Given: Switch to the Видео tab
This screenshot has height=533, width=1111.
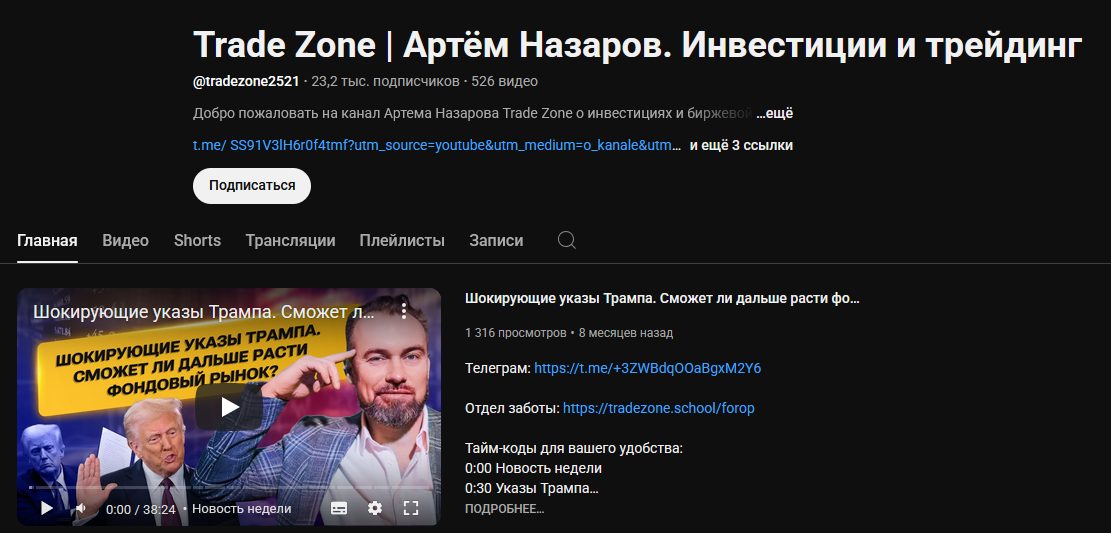Looking at the screenshot, I should 125,240.
